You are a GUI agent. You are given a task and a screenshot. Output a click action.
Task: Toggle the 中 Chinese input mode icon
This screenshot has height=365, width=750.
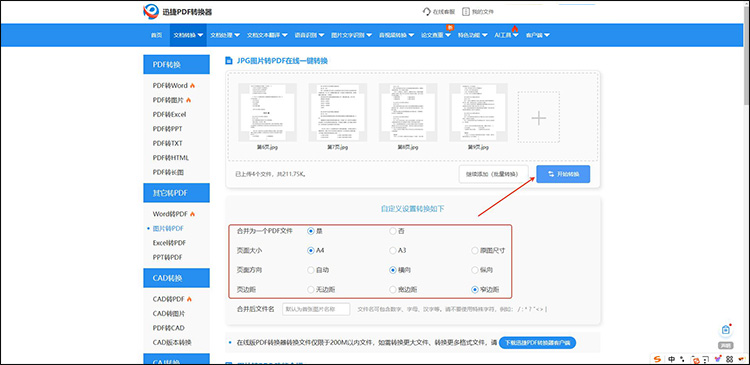[x=672, y=359]
